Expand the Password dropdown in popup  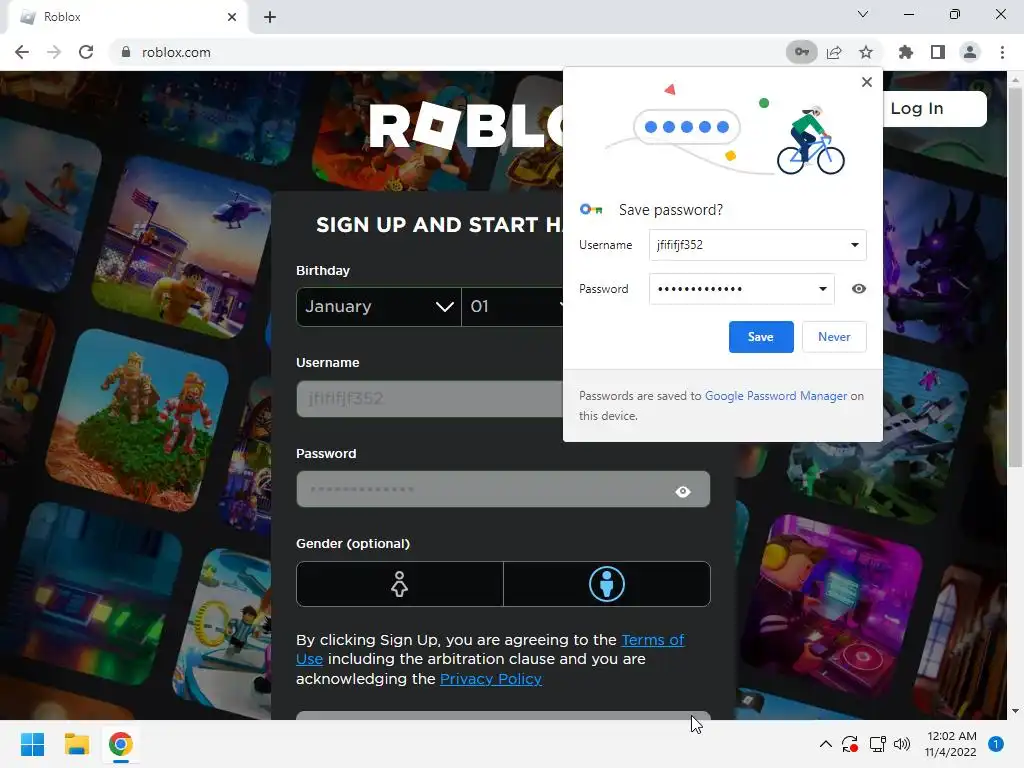[x=823, y=289]
